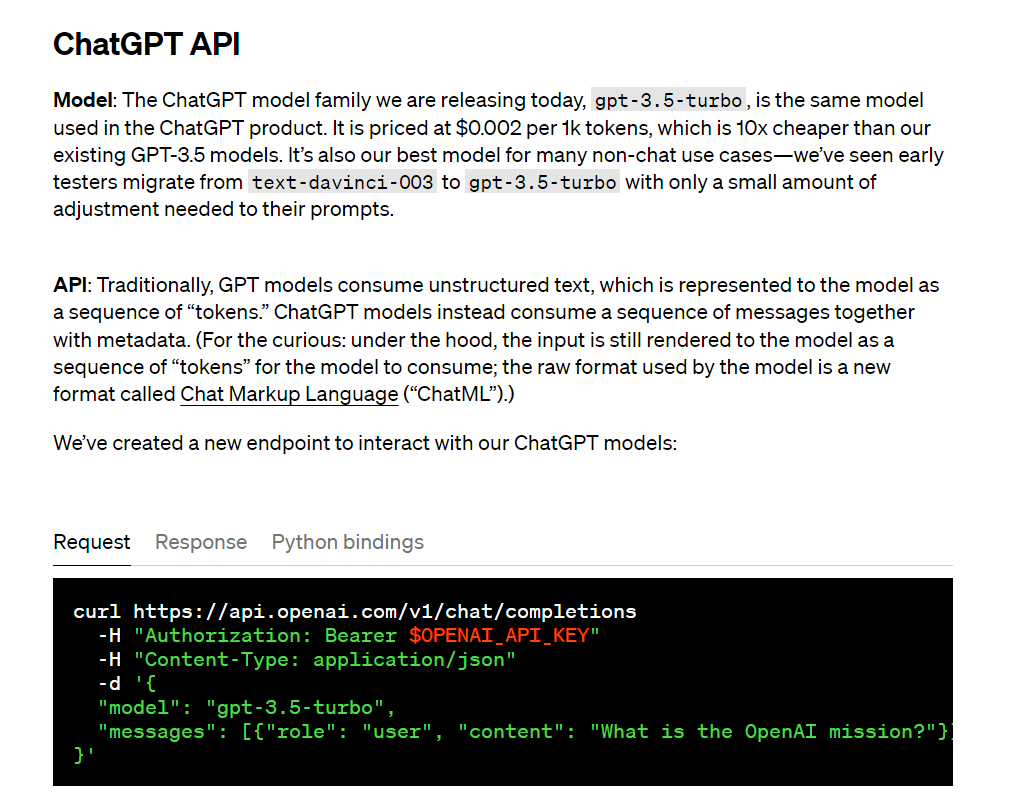Click the curl command word
The image size is (1014, 809).
[x=97, y=611]
